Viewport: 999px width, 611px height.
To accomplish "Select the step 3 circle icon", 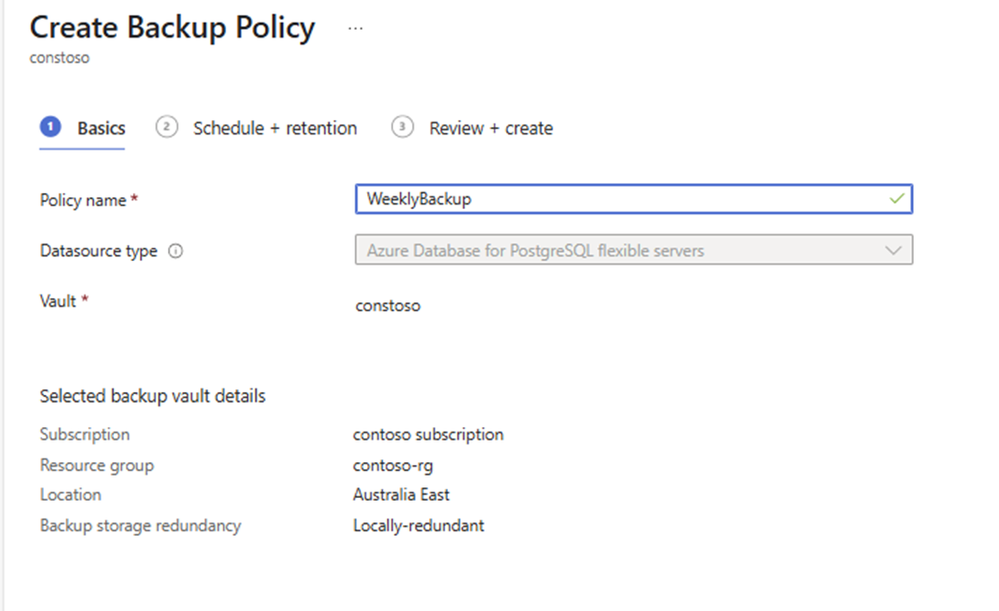I will click(402, 127).
